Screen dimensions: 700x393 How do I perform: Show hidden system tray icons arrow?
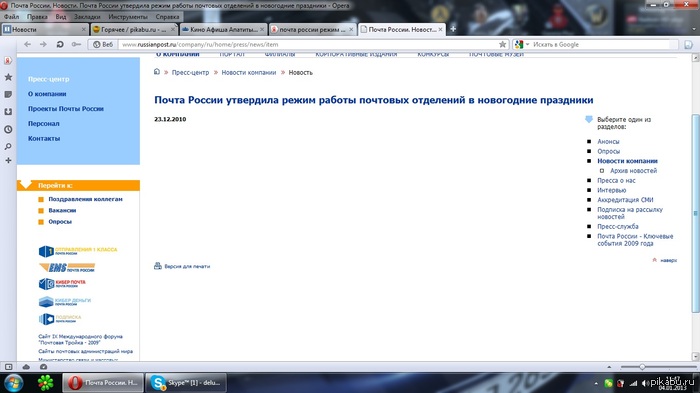click(x=596, y=383)
